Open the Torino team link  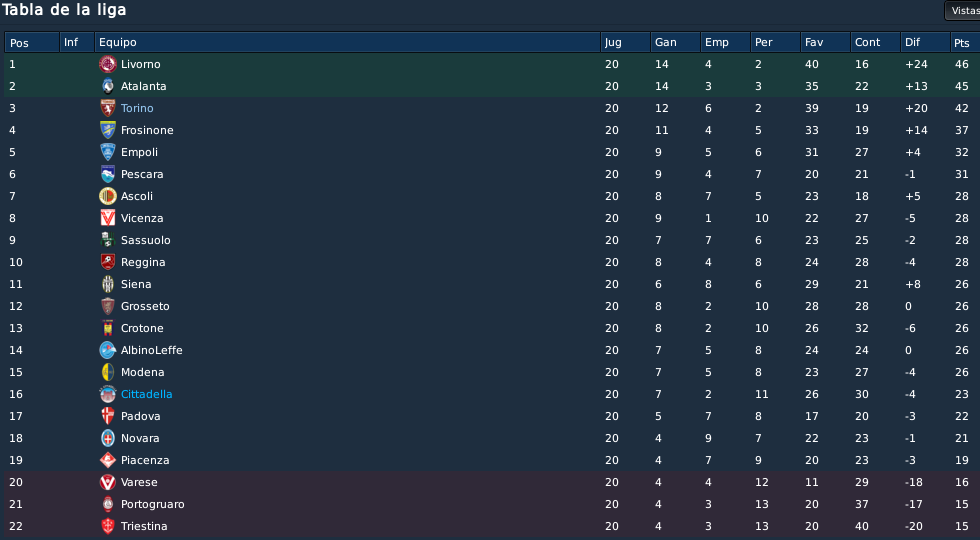(x=137, y=108)
